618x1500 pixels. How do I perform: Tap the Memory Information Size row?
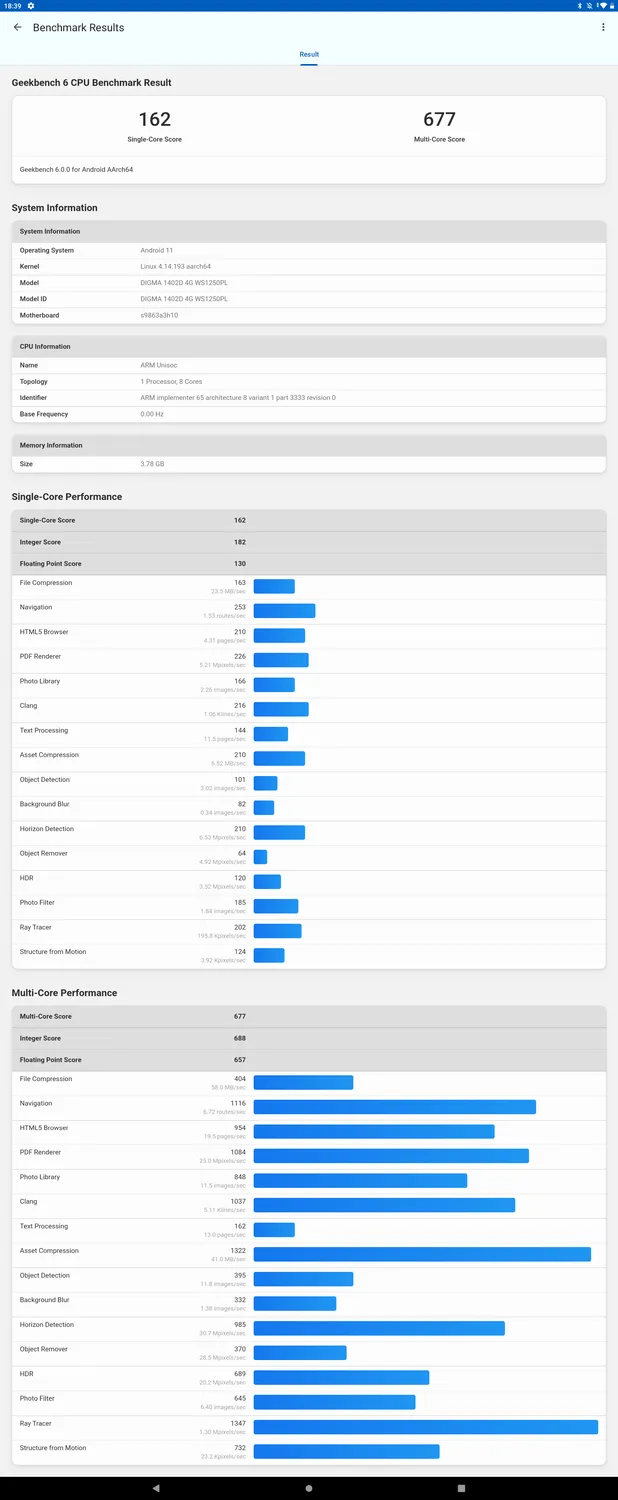tap(308, 464)
